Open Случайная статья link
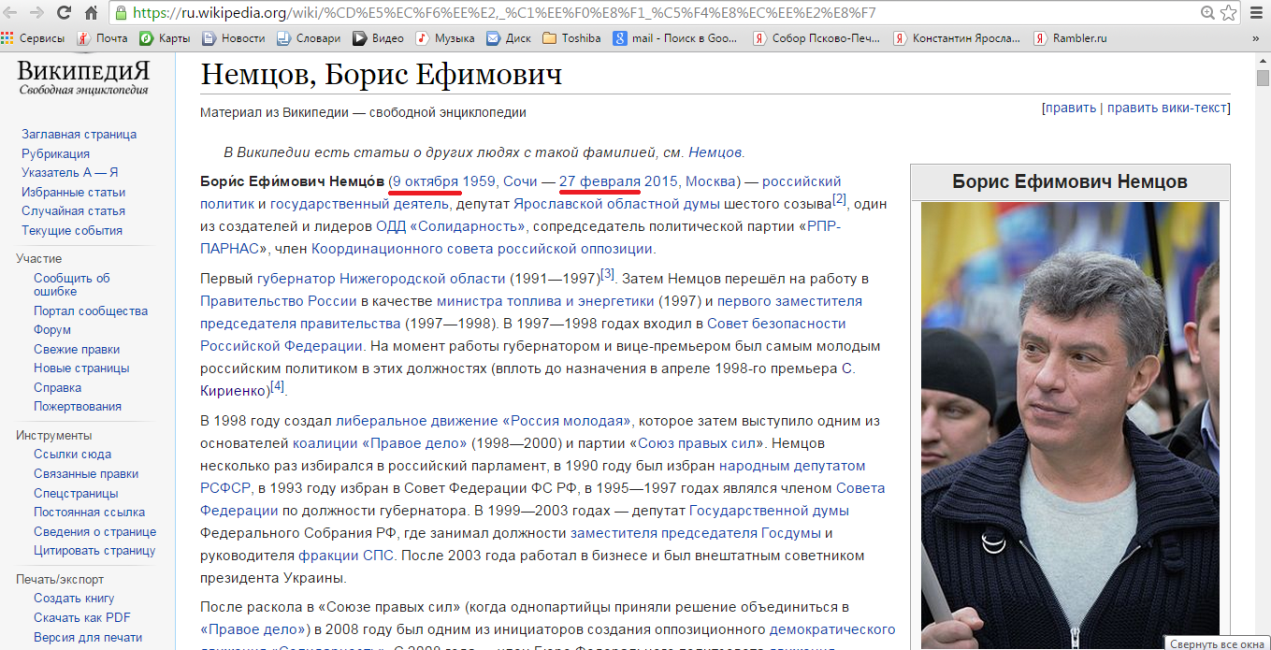The image size is (1271, 650). (73, 211)
